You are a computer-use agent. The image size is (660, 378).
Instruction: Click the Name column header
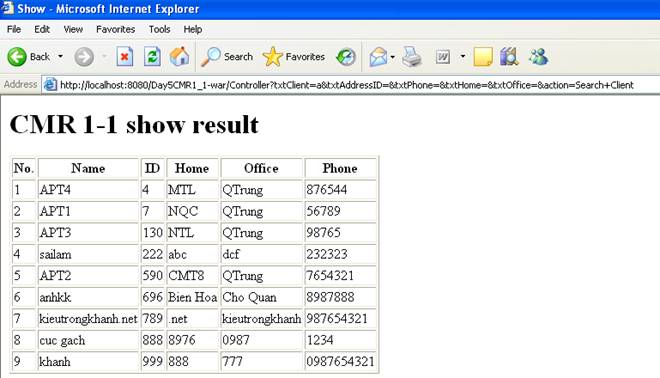pyautogui.click(x=88, y=168)
